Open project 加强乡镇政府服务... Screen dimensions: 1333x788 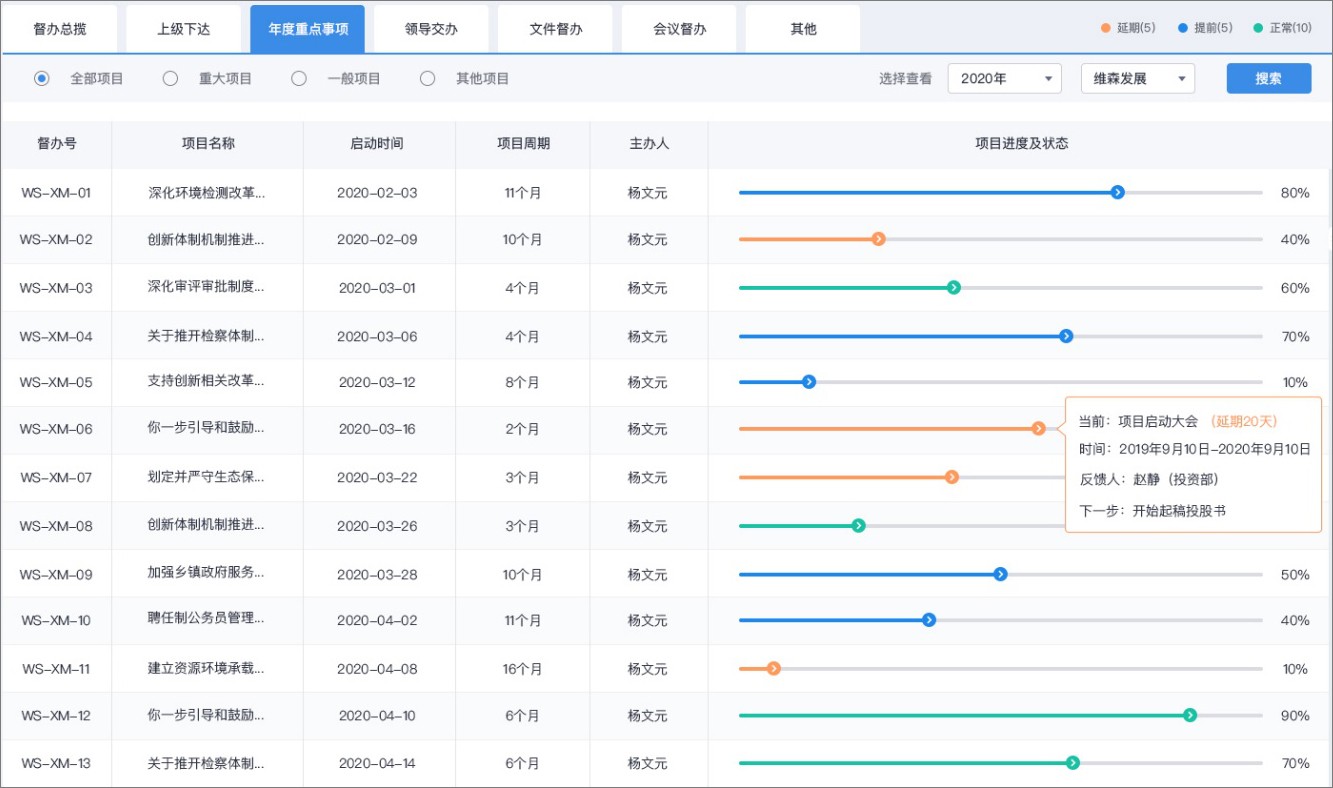click(206, 573)
